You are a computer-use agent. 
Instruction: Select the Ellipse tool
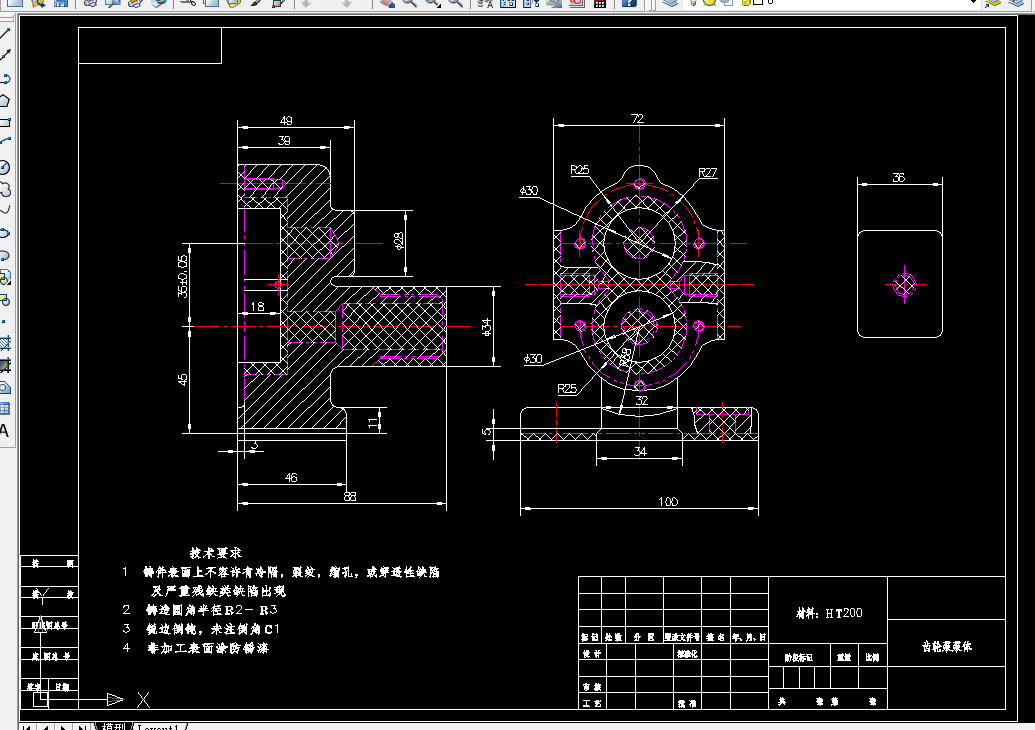point(5,233)
